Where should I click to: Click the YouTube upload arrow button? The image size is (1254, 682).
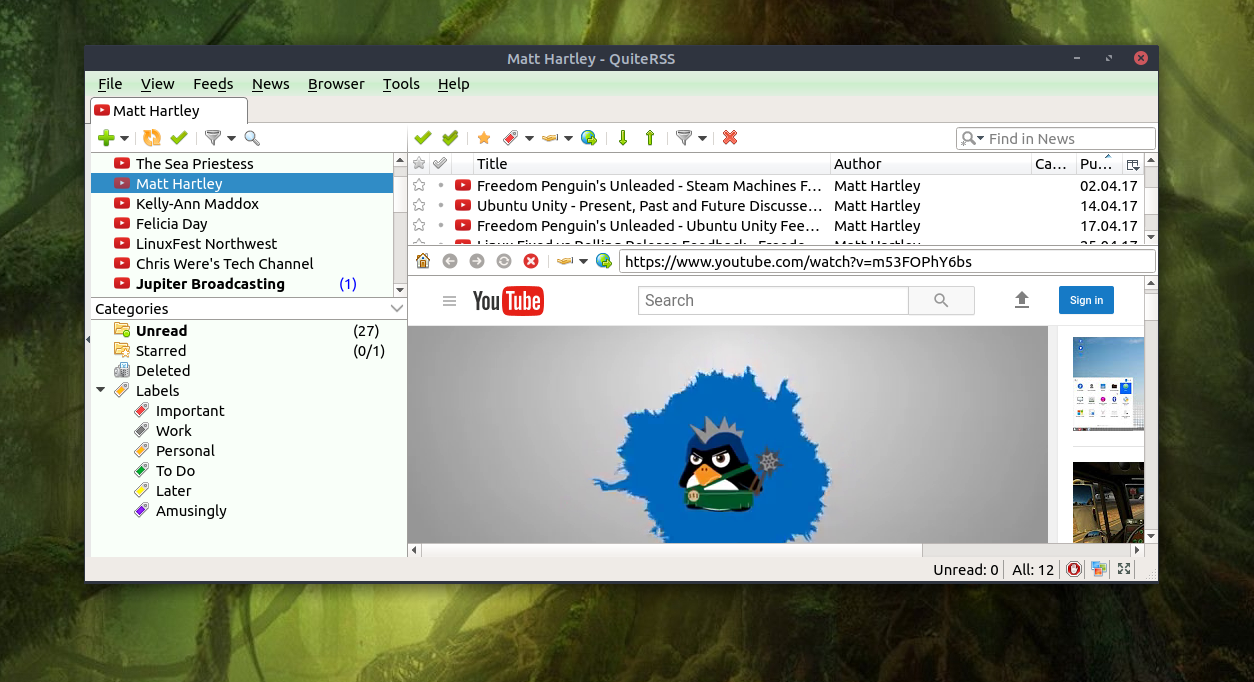pyautogui.click(x=1022, y=300)
